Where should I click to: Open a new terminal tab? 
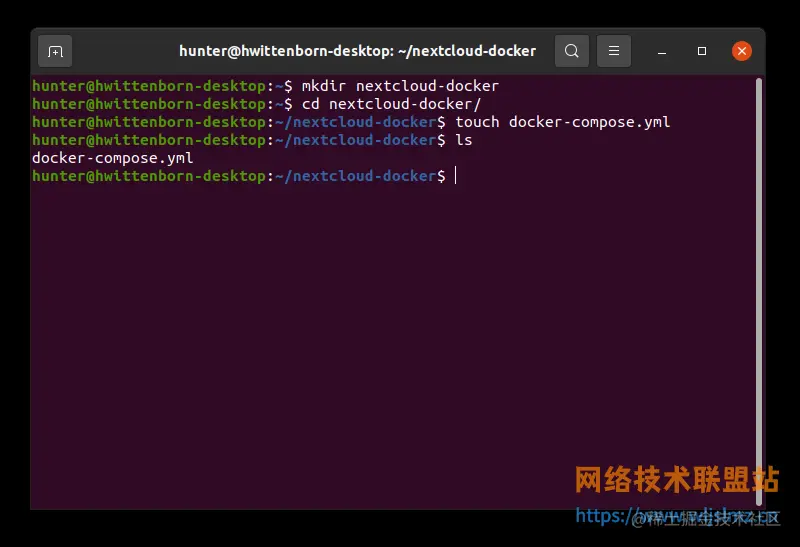coord(55,51)
